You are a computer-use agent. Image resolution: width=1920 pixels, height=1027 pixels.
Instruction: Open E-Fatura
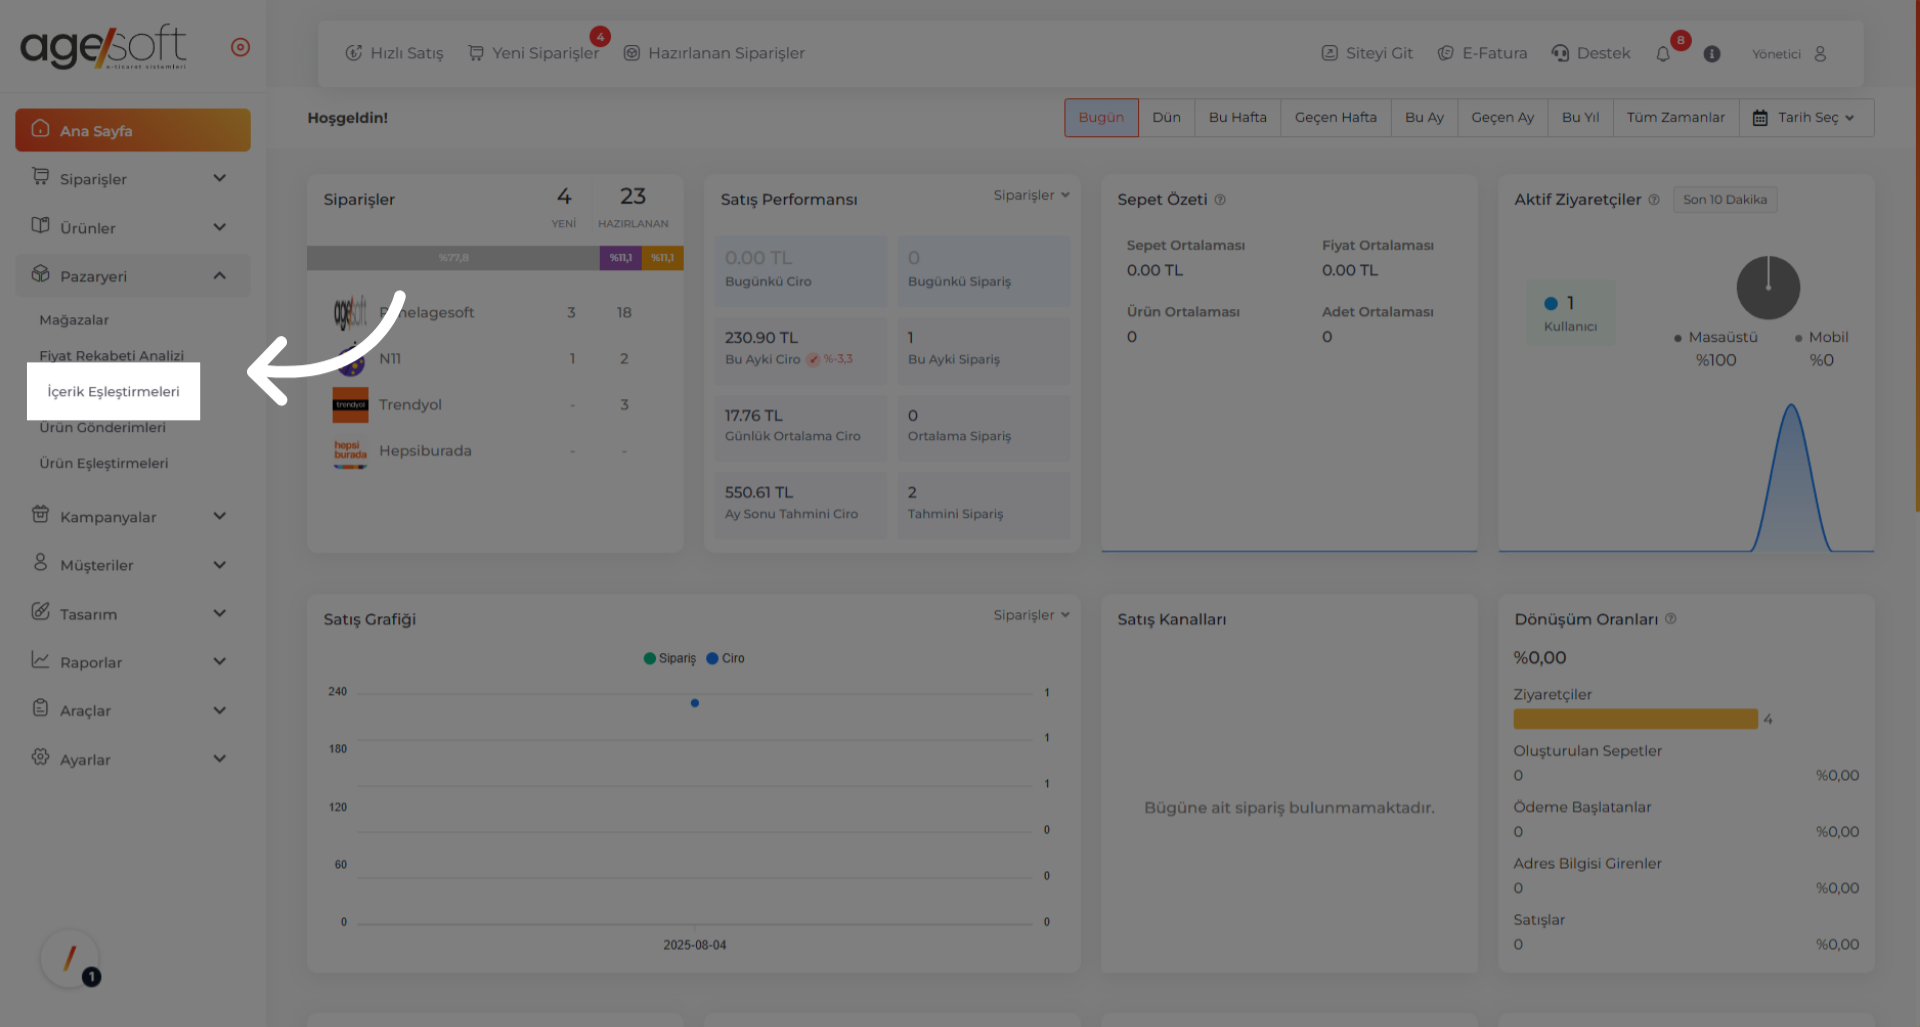pyautogui.click(x=1482, y=53)
